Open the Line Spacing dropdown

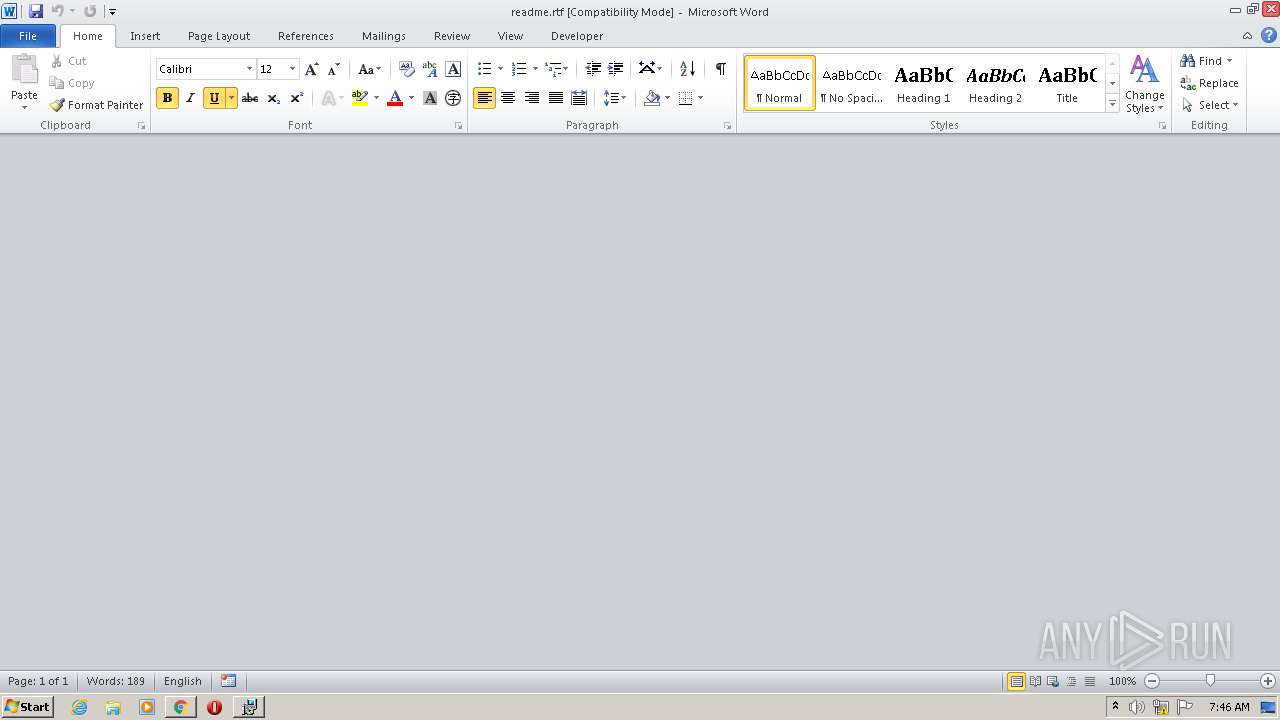click(615, 98)
